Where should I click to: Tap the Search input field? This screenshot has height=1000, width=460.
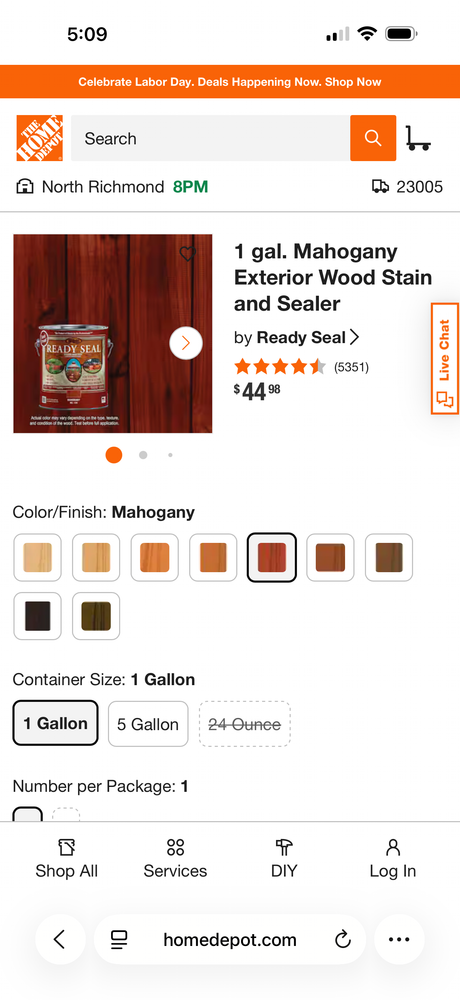(x=211, y=138)
